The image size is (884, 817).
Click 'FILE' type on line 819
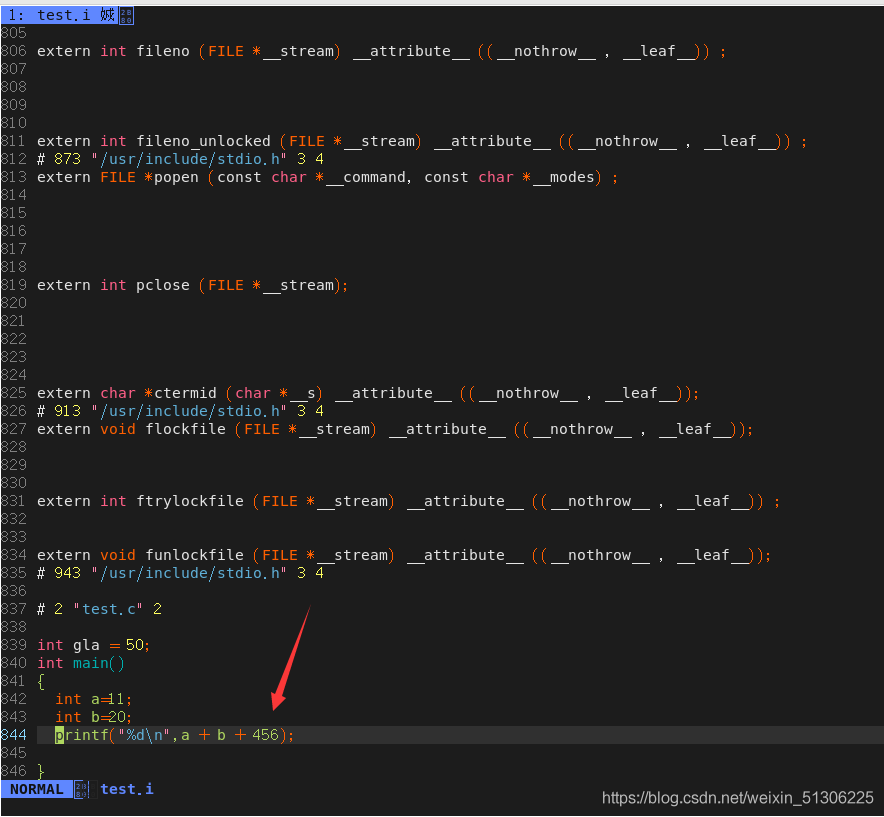tap(226, 285)
